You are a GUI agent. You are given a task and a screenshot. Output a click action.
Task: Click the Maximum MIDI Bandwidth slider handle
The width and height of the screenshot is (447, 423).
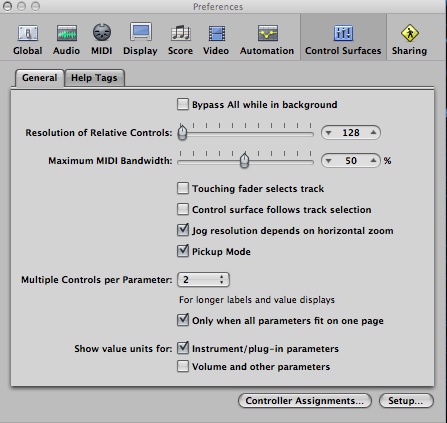pyautogui.click(x=245, y=160)
